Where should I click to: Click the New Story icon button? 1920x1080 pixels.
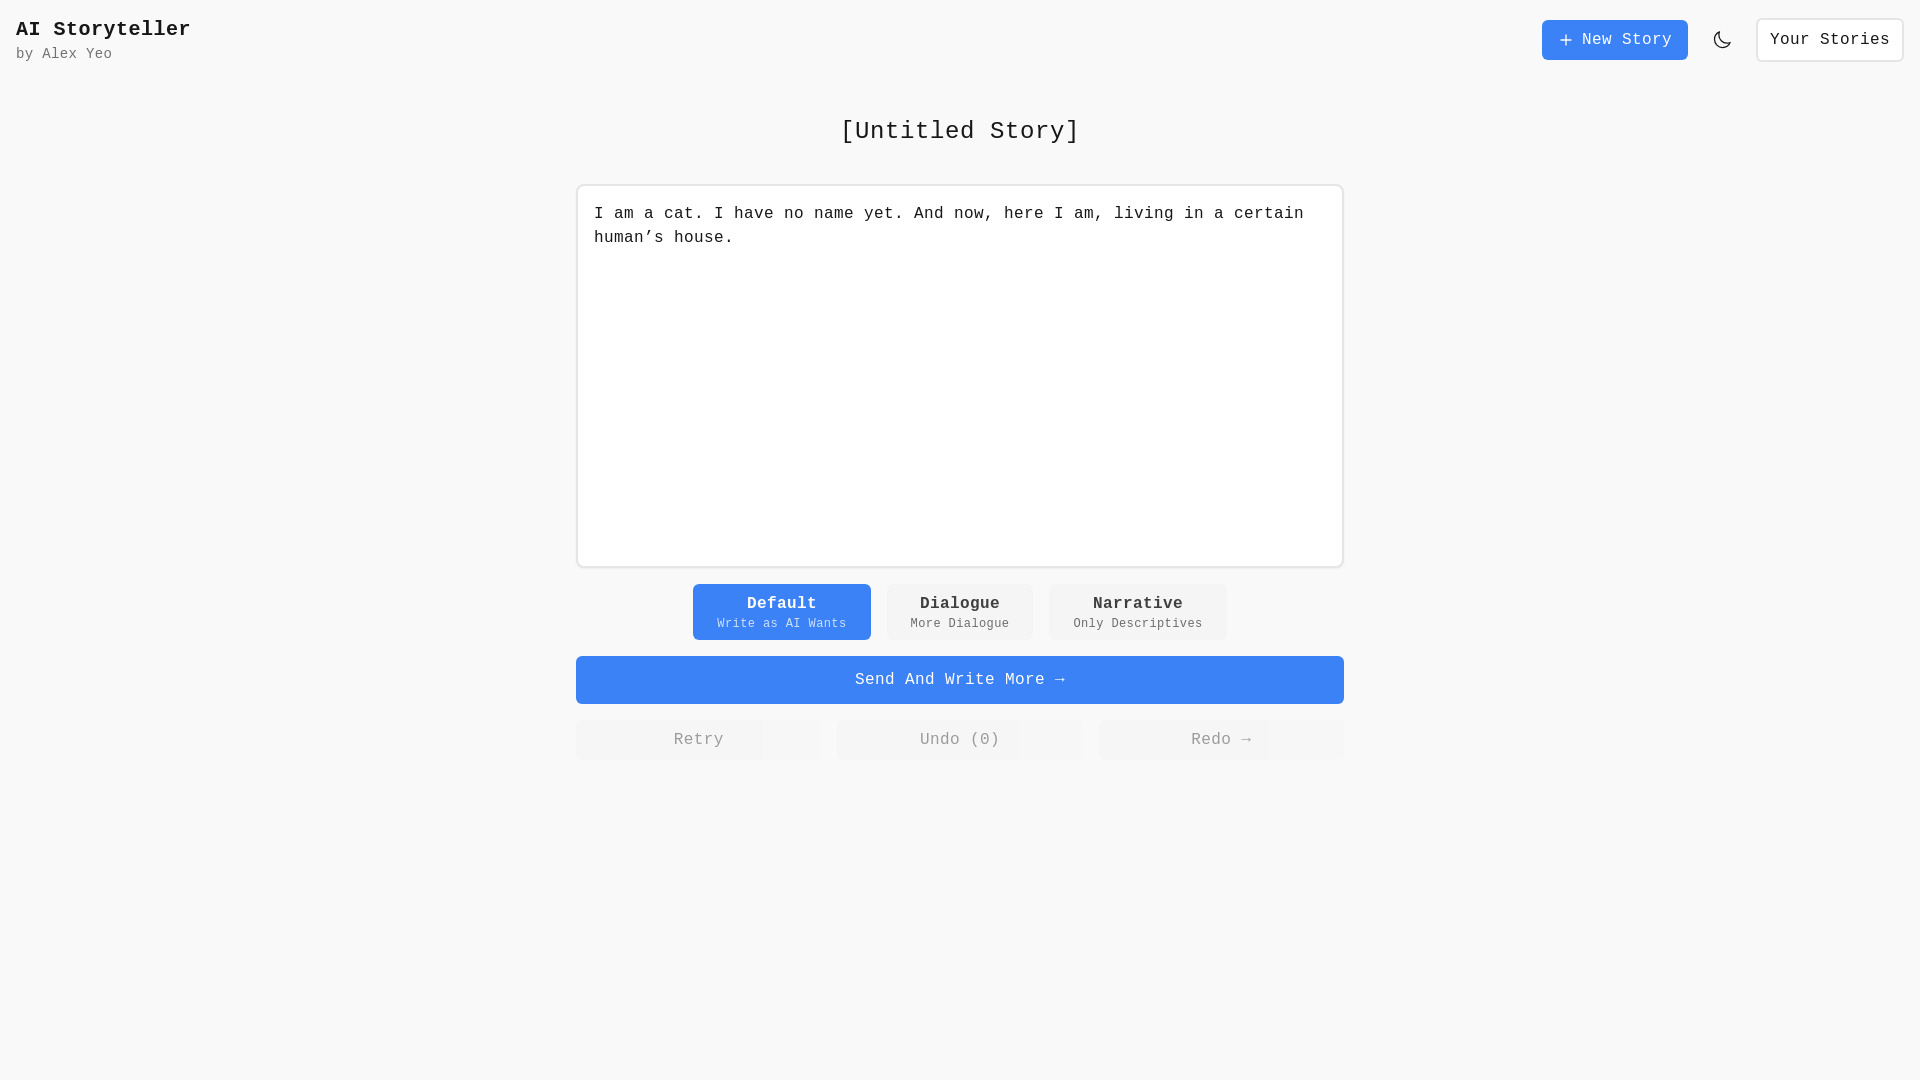tap(1567, 40)
